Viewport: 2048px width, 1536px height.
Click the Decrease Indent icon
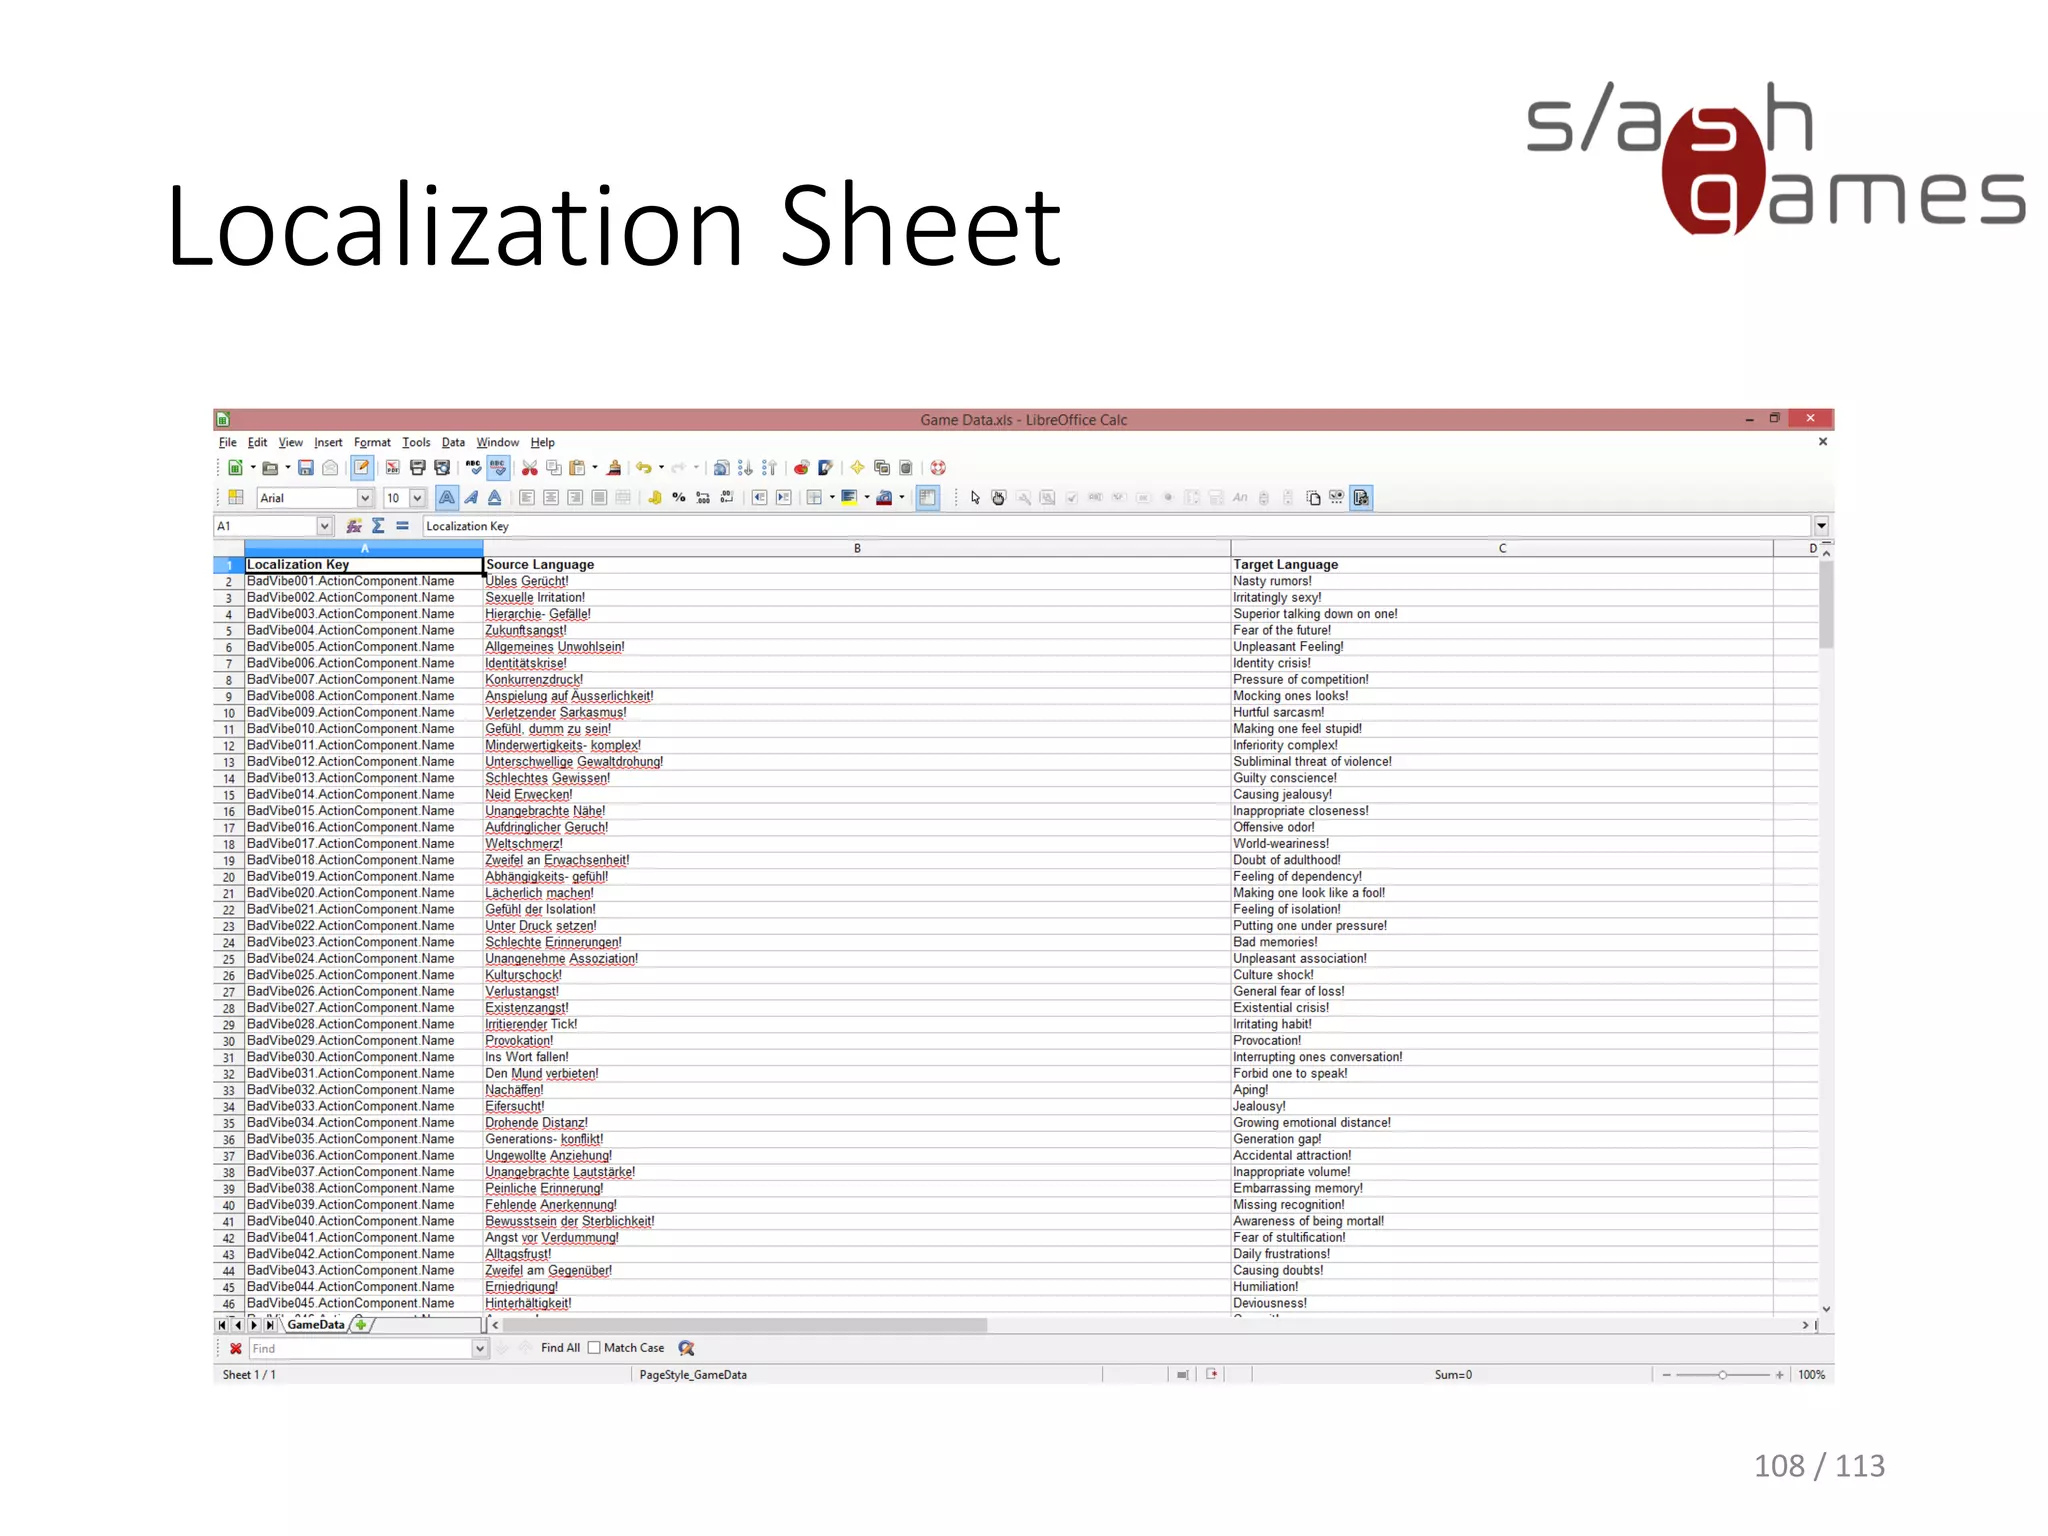click(x=760, y=498)
